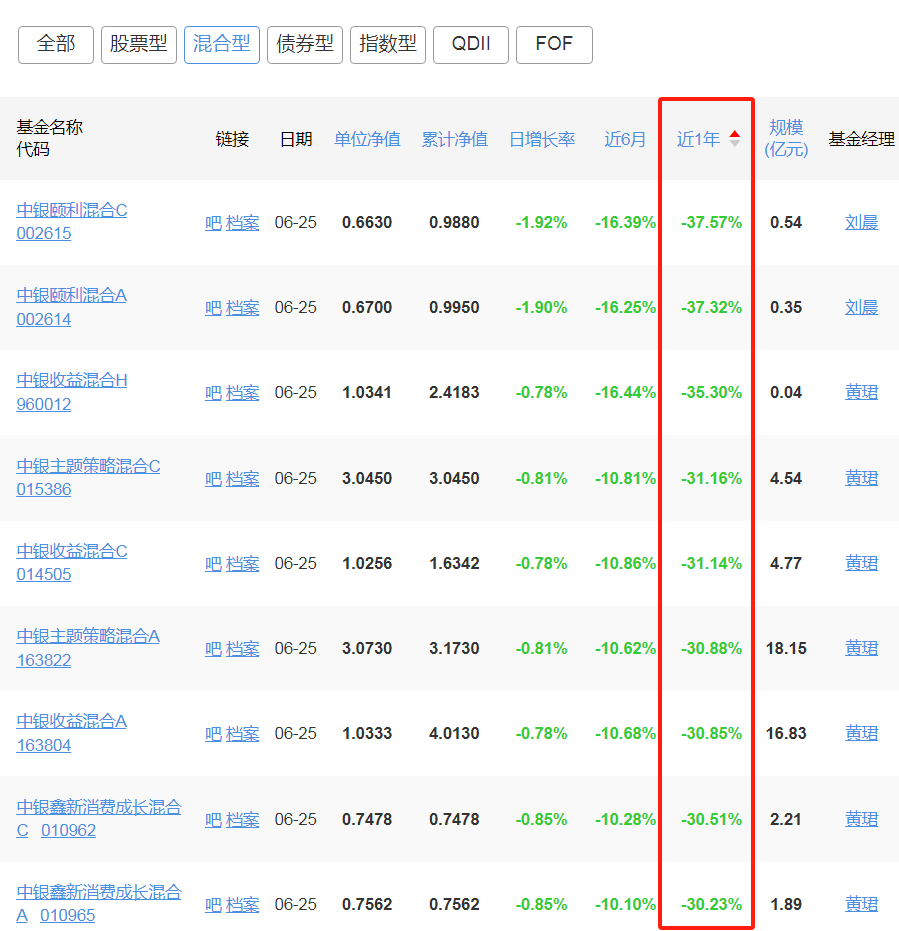The width and height of the screenshot is (899, 931).
Task: Toggle the 近1年 sort arrow icon
Action: tap(735, 138)
